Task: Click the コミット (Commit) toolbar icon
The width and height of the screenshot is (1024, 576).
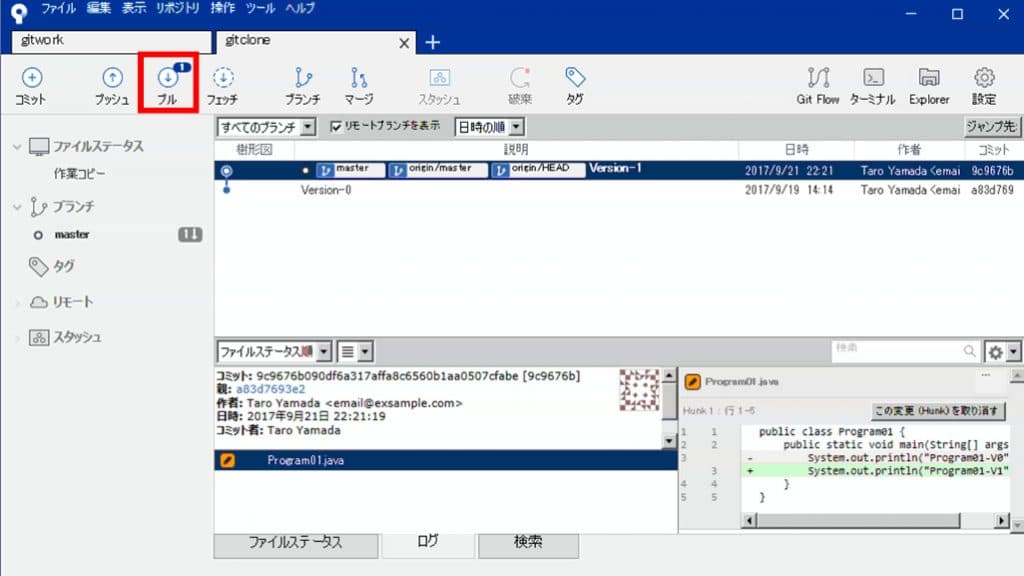Action: [31, 82]
